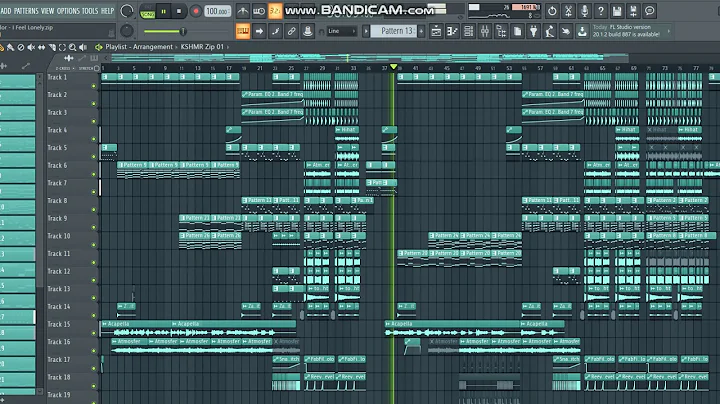Click the scissors cut icon beside undo history
The image size is (720, 404).
[x=568, y=11]
